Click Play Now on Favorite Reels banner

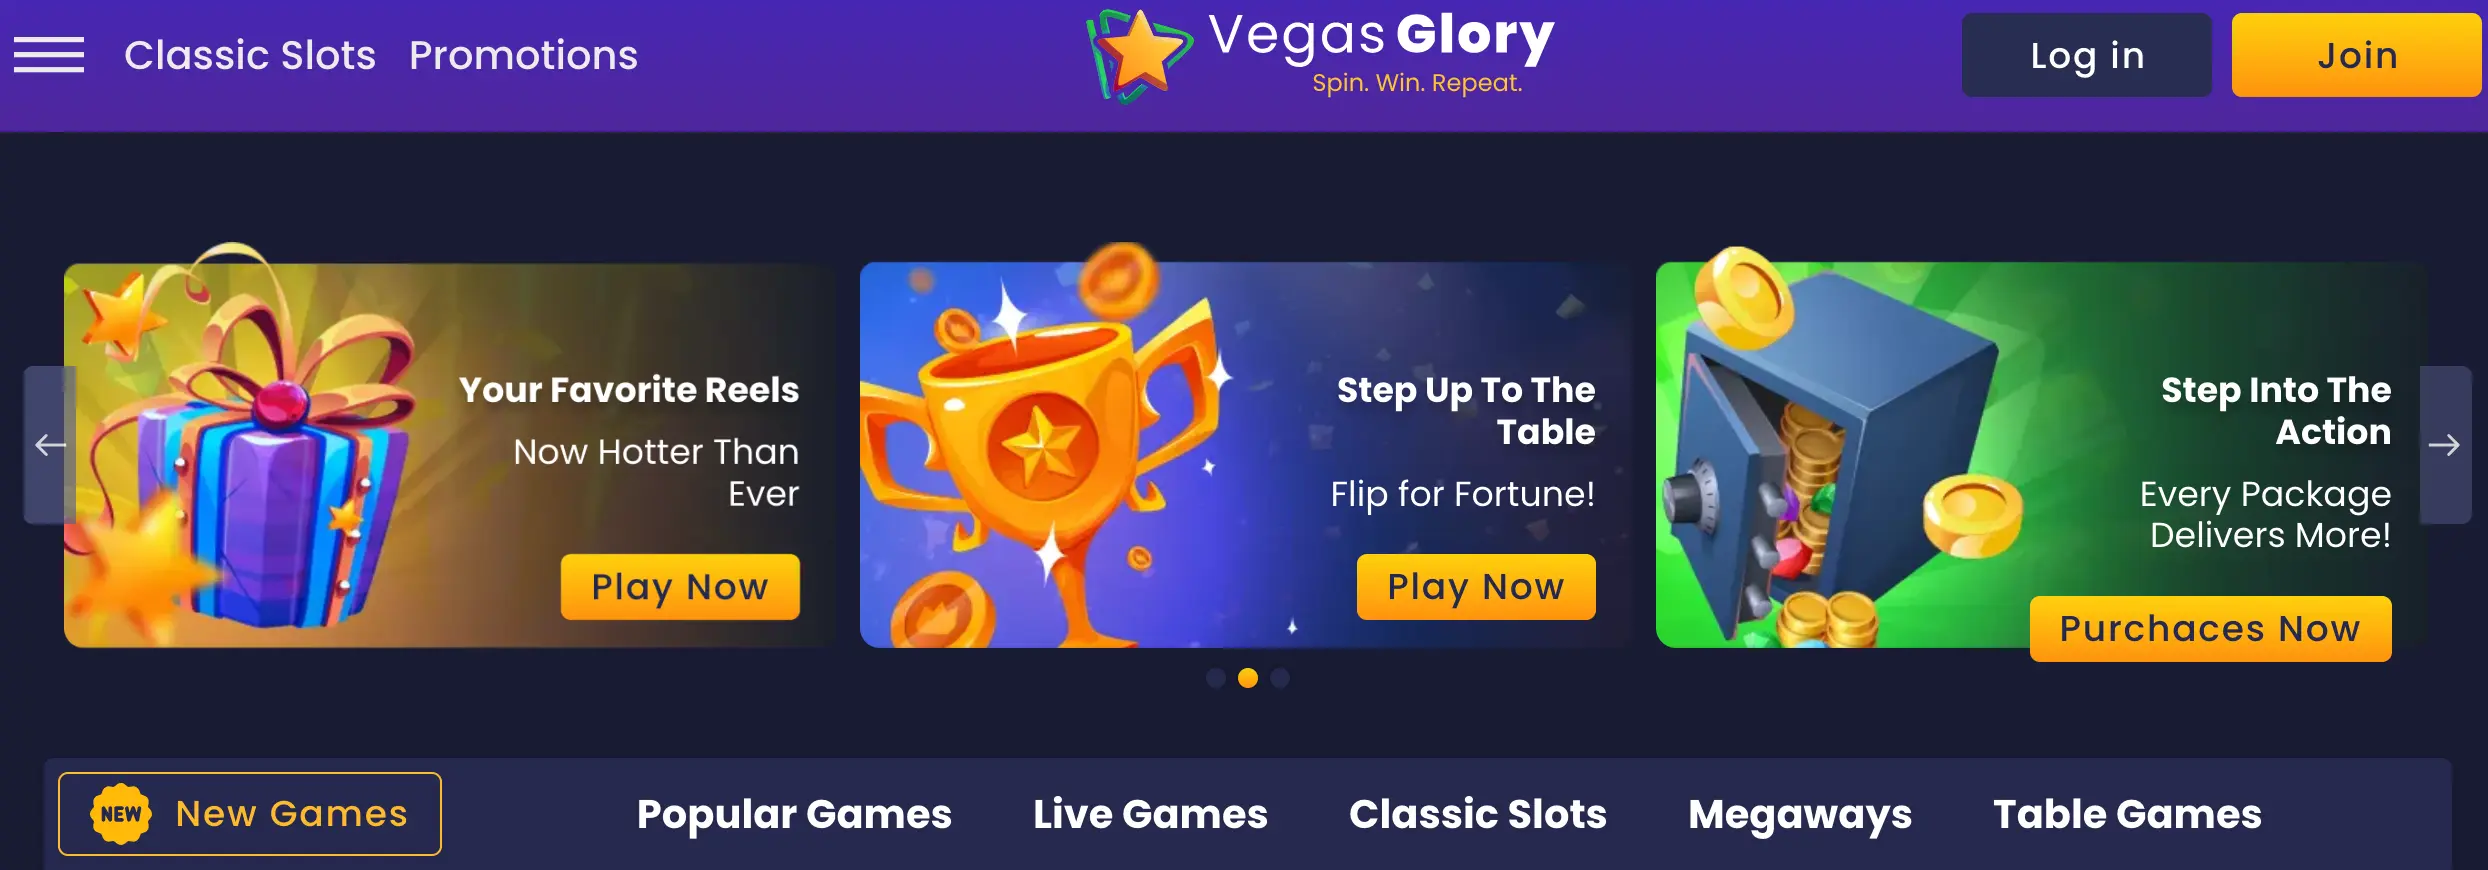pyautogui.click(x=680, y=587)
